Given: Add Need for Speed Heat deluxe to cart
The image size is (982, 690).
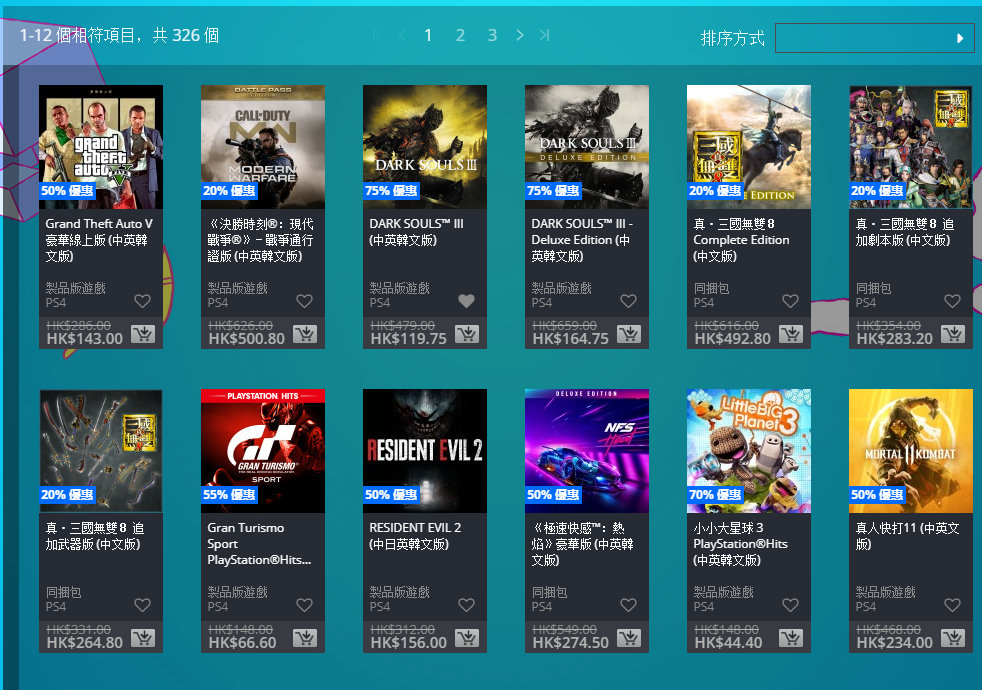Looking at the screenshot, I should (x=629, y=638).
